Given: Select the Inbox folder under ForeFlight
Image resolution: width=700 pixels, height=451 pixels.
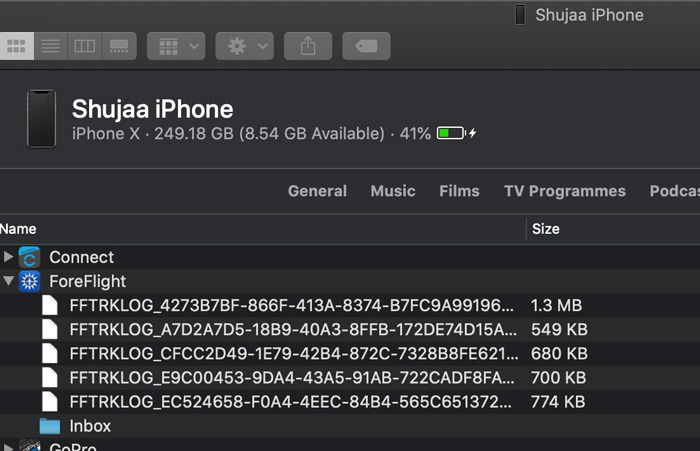Looking at the screenshot, I should click(x=90, y=426).
